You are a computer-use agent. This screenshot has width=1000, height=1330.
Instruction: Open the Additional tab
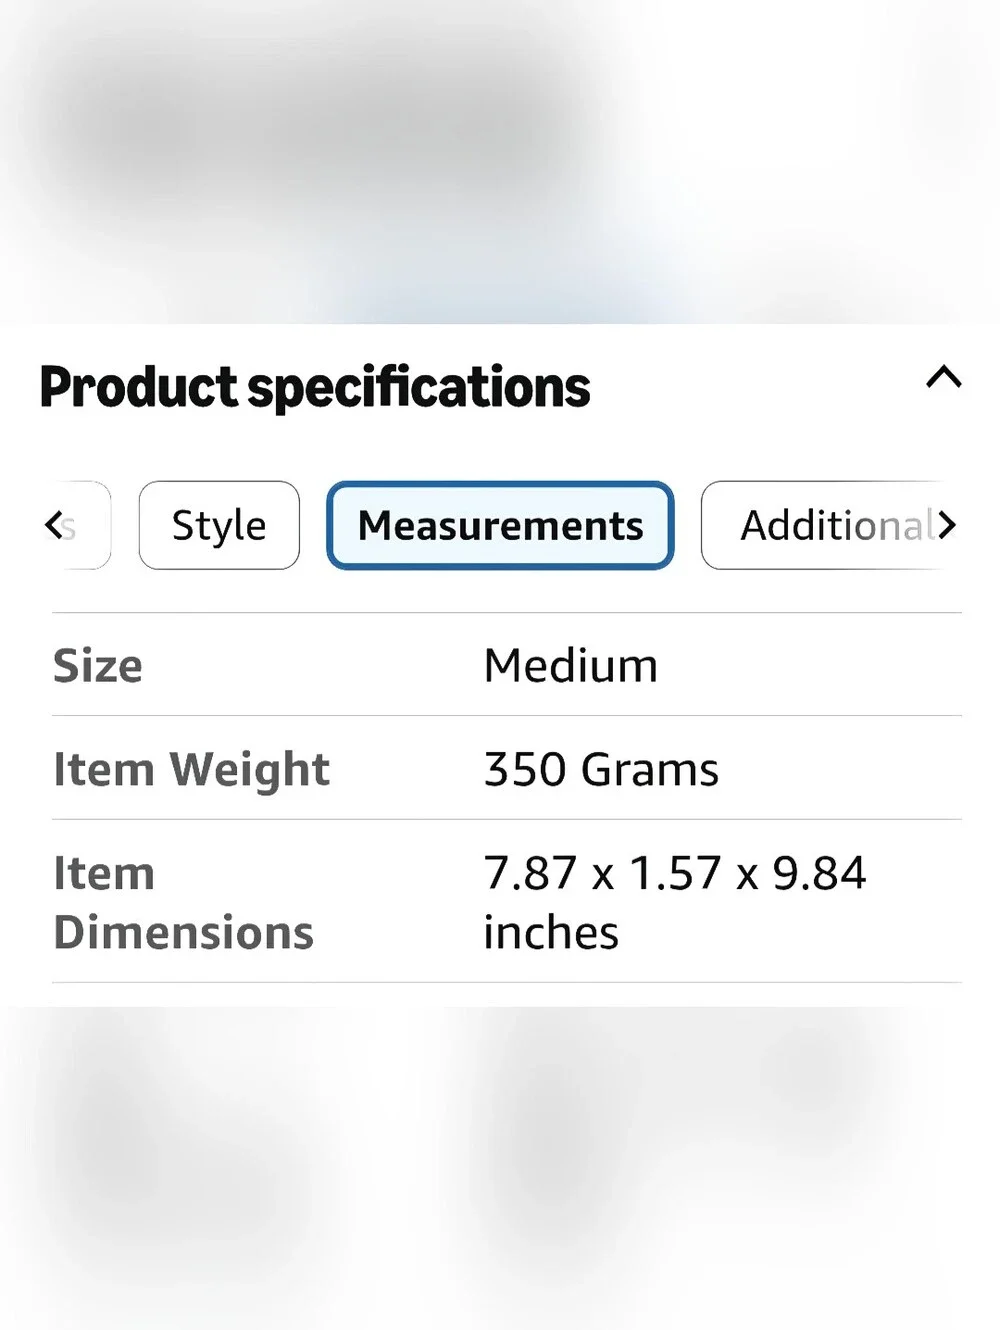click(x=828, y=525)
